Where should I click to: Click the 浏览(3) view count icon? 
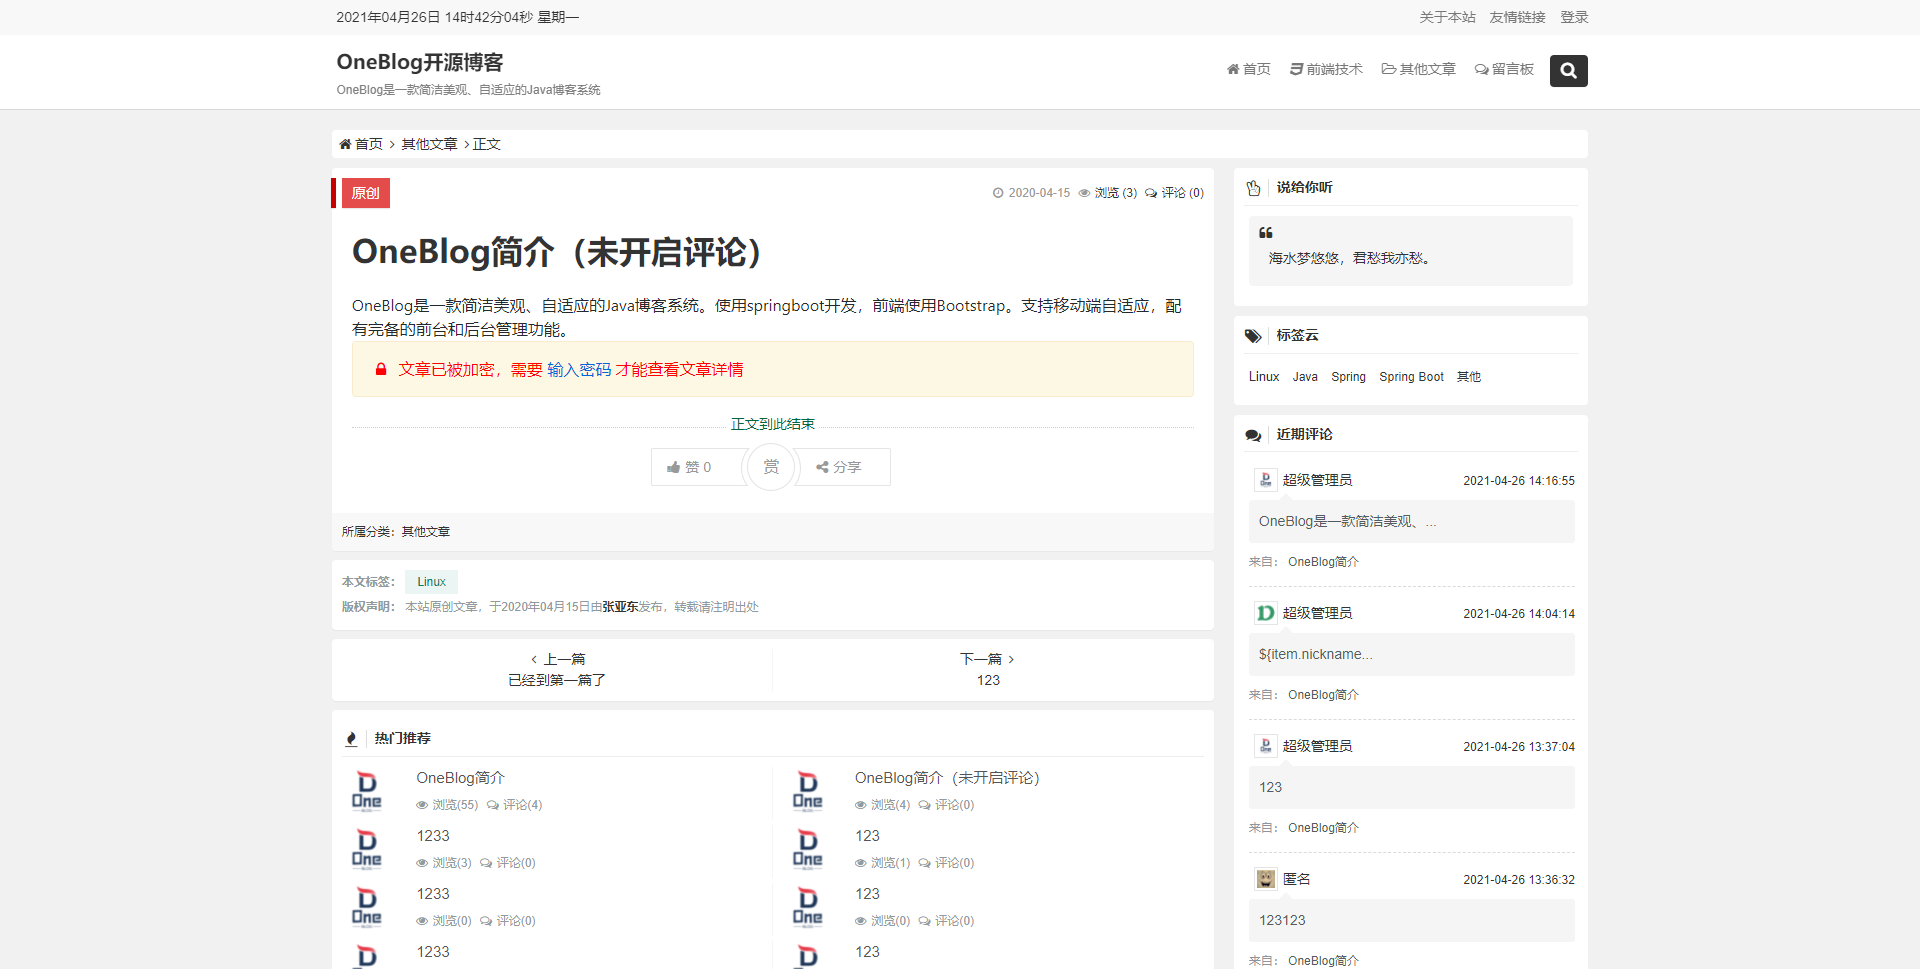tap(1084, 192)
